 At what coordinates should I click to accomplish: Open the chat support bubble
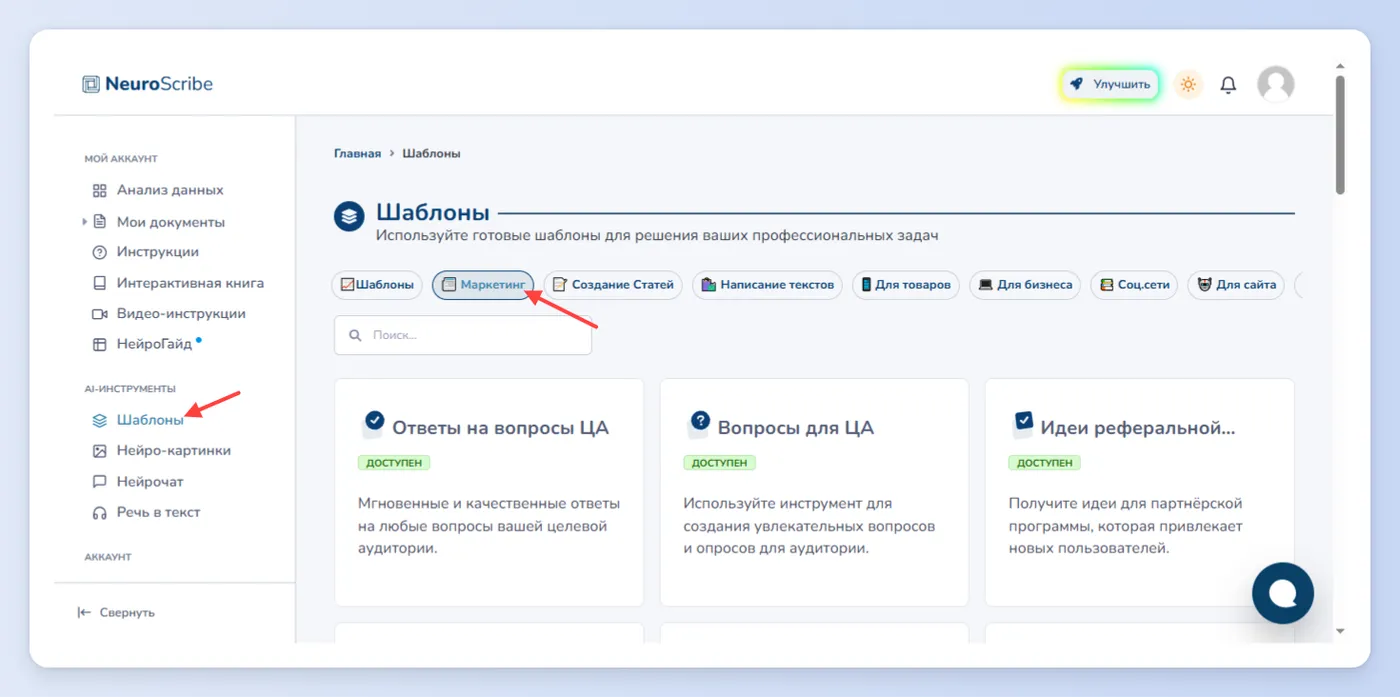tap(1283, 593)
